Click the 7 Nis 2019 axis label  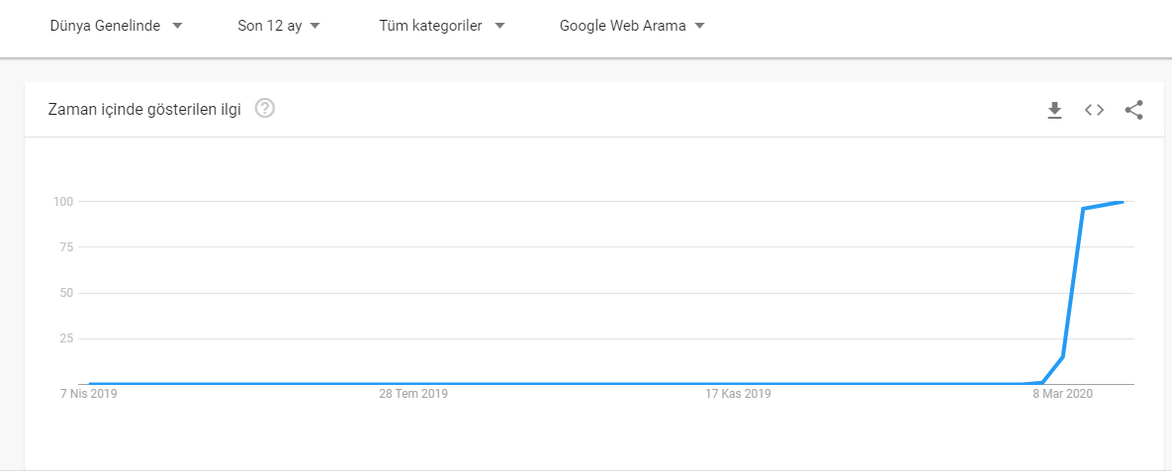[x=88, y=394]
